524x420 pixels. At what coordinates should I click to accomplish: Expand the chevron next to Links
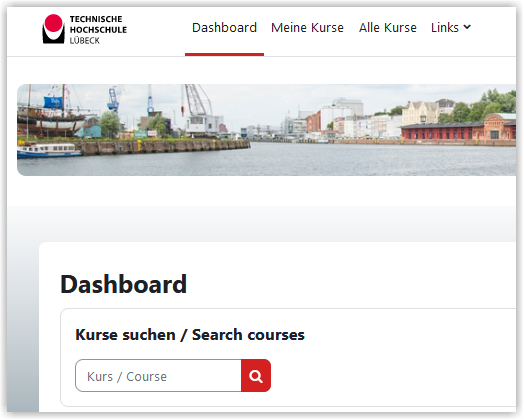468,27
